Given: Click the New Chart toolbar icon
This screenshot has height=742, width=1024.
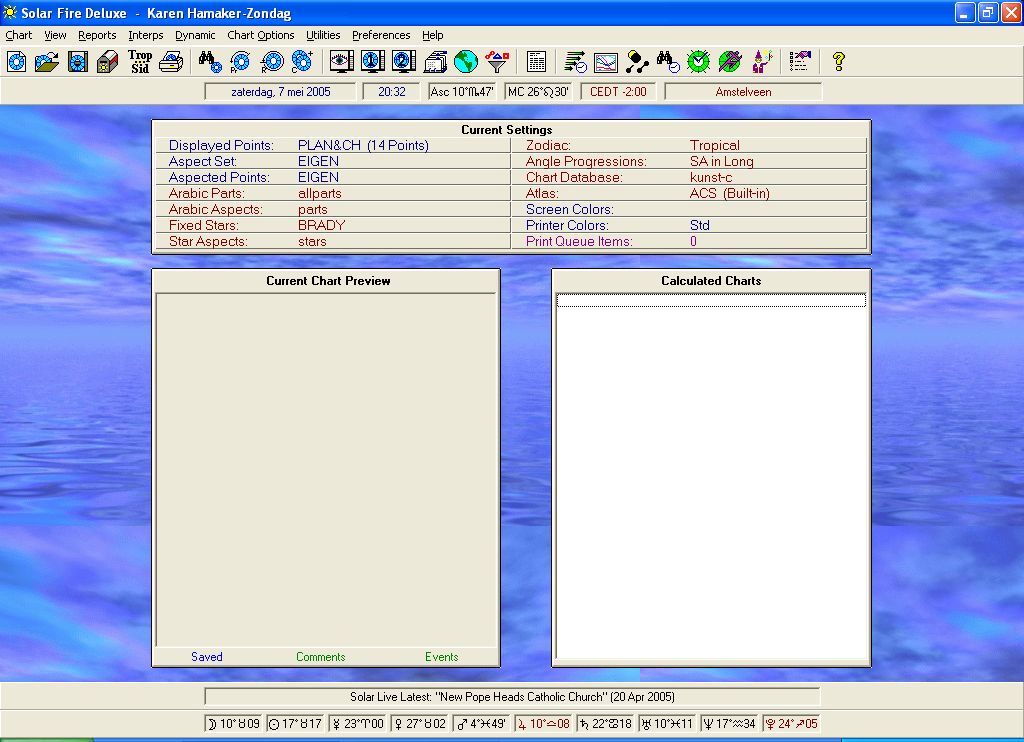Looking at the screenshot, I should (x=17, y=62).
